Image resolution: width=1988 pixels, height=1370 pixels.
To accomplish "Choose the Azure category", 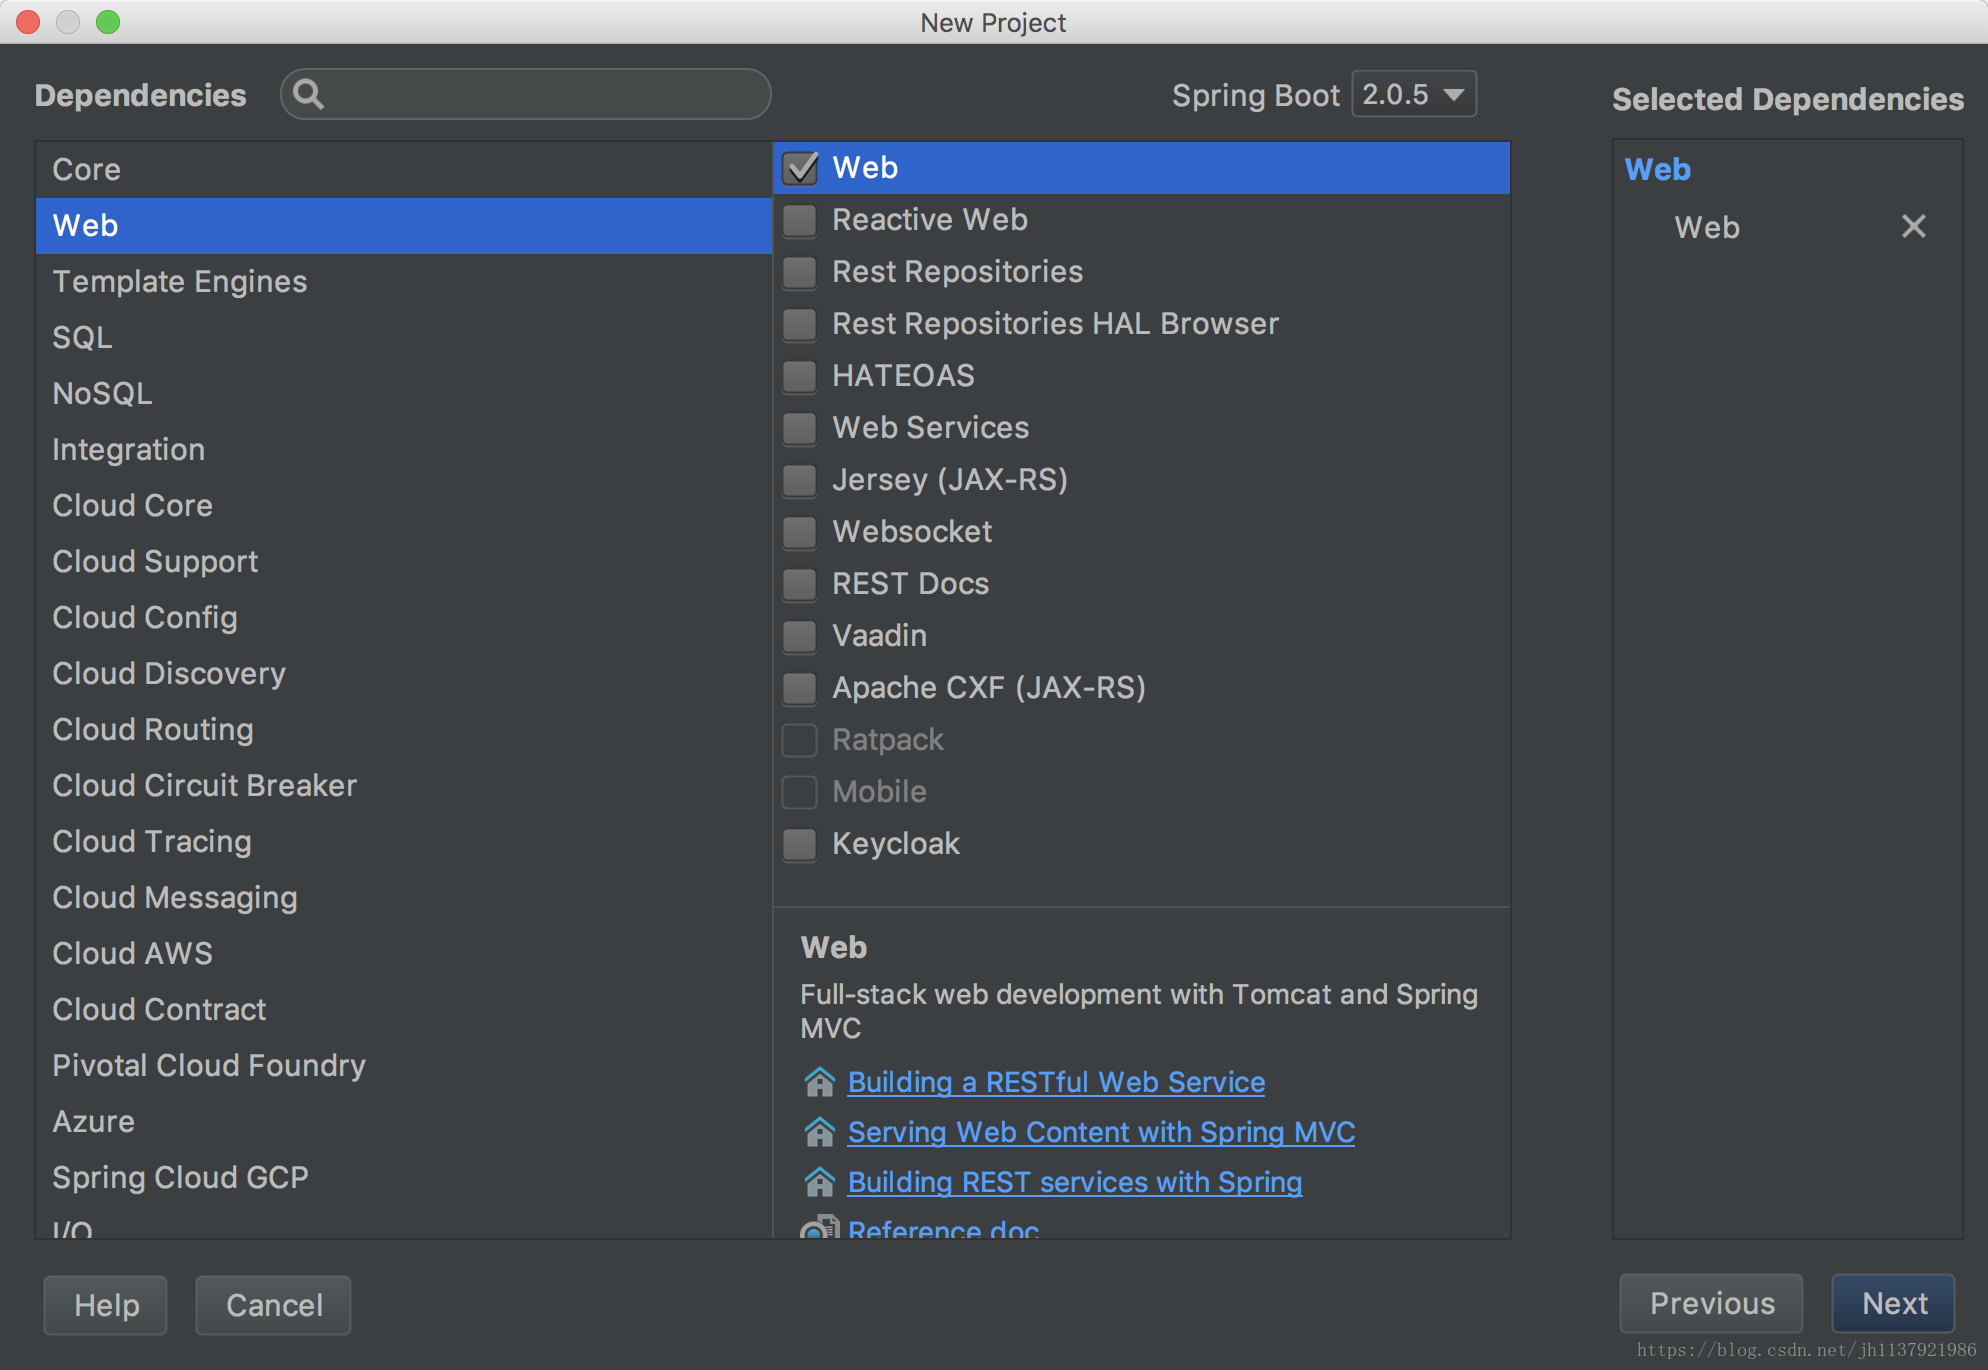I will click(404, 1122).
